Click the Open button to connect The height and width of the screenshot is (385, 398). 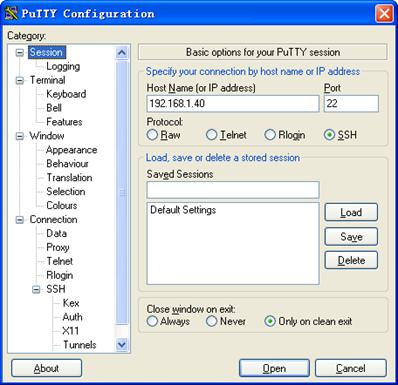tap(274, 368)
